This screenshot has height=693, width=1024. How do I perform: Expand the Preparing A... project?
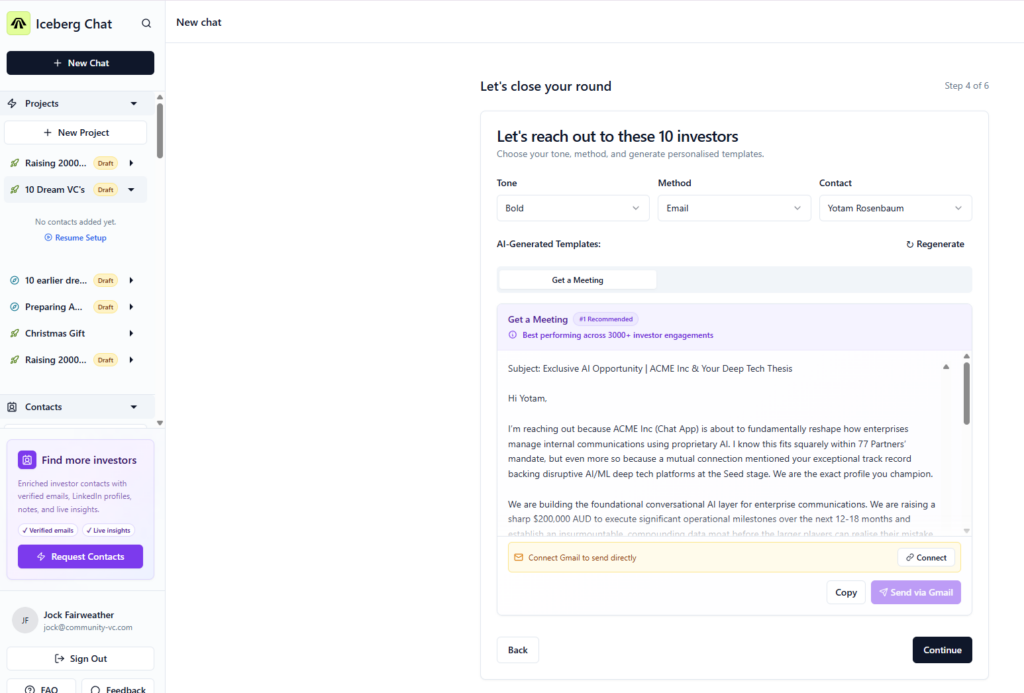(x=131, y=307)
